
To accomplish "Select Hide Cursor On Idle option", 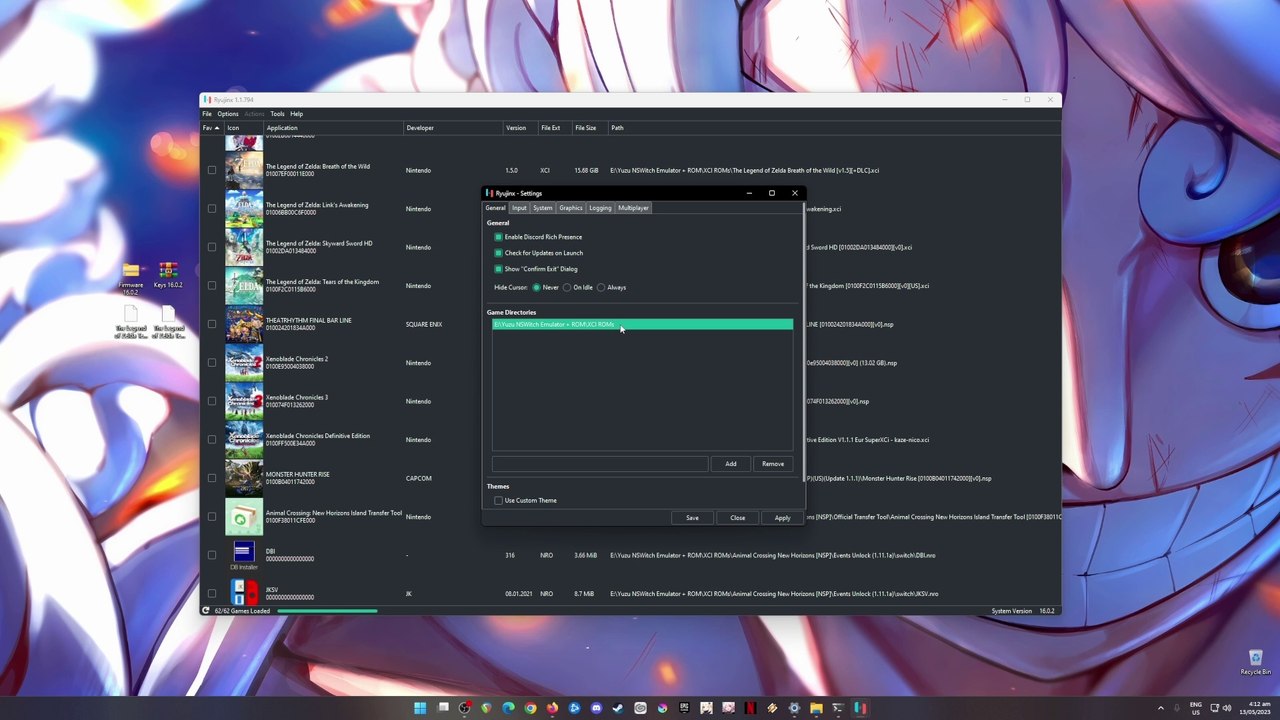I will coord(567,287).
